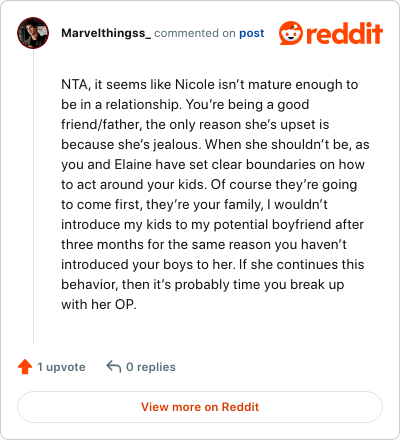
Task: Open the Marvelthingss_ profile avatar
Action: click(33, 33)
